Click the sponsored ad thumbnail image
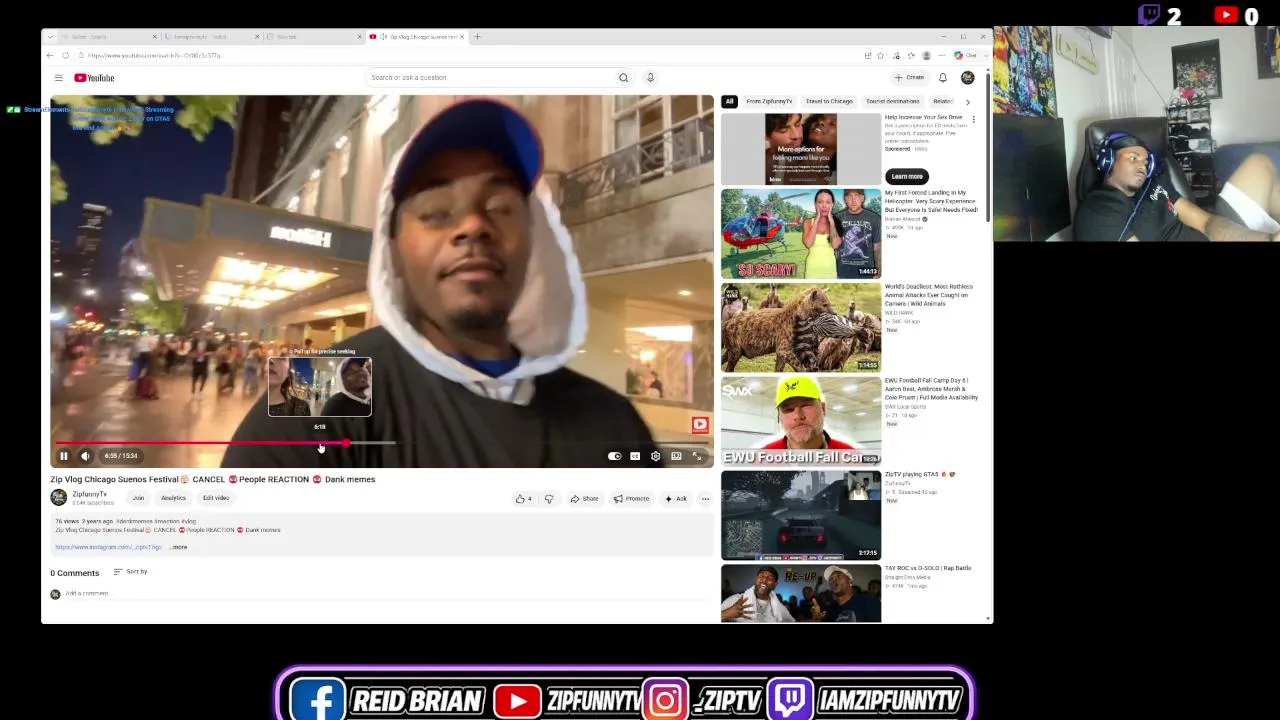 coord(801,149)
